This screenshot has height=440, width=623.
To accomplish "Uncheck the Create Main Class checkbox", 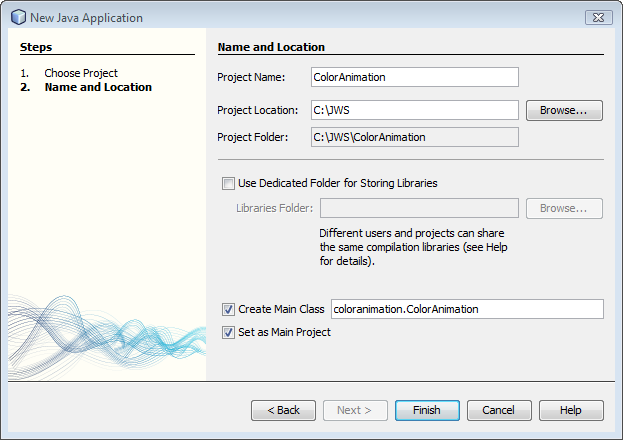I will 228,310.
